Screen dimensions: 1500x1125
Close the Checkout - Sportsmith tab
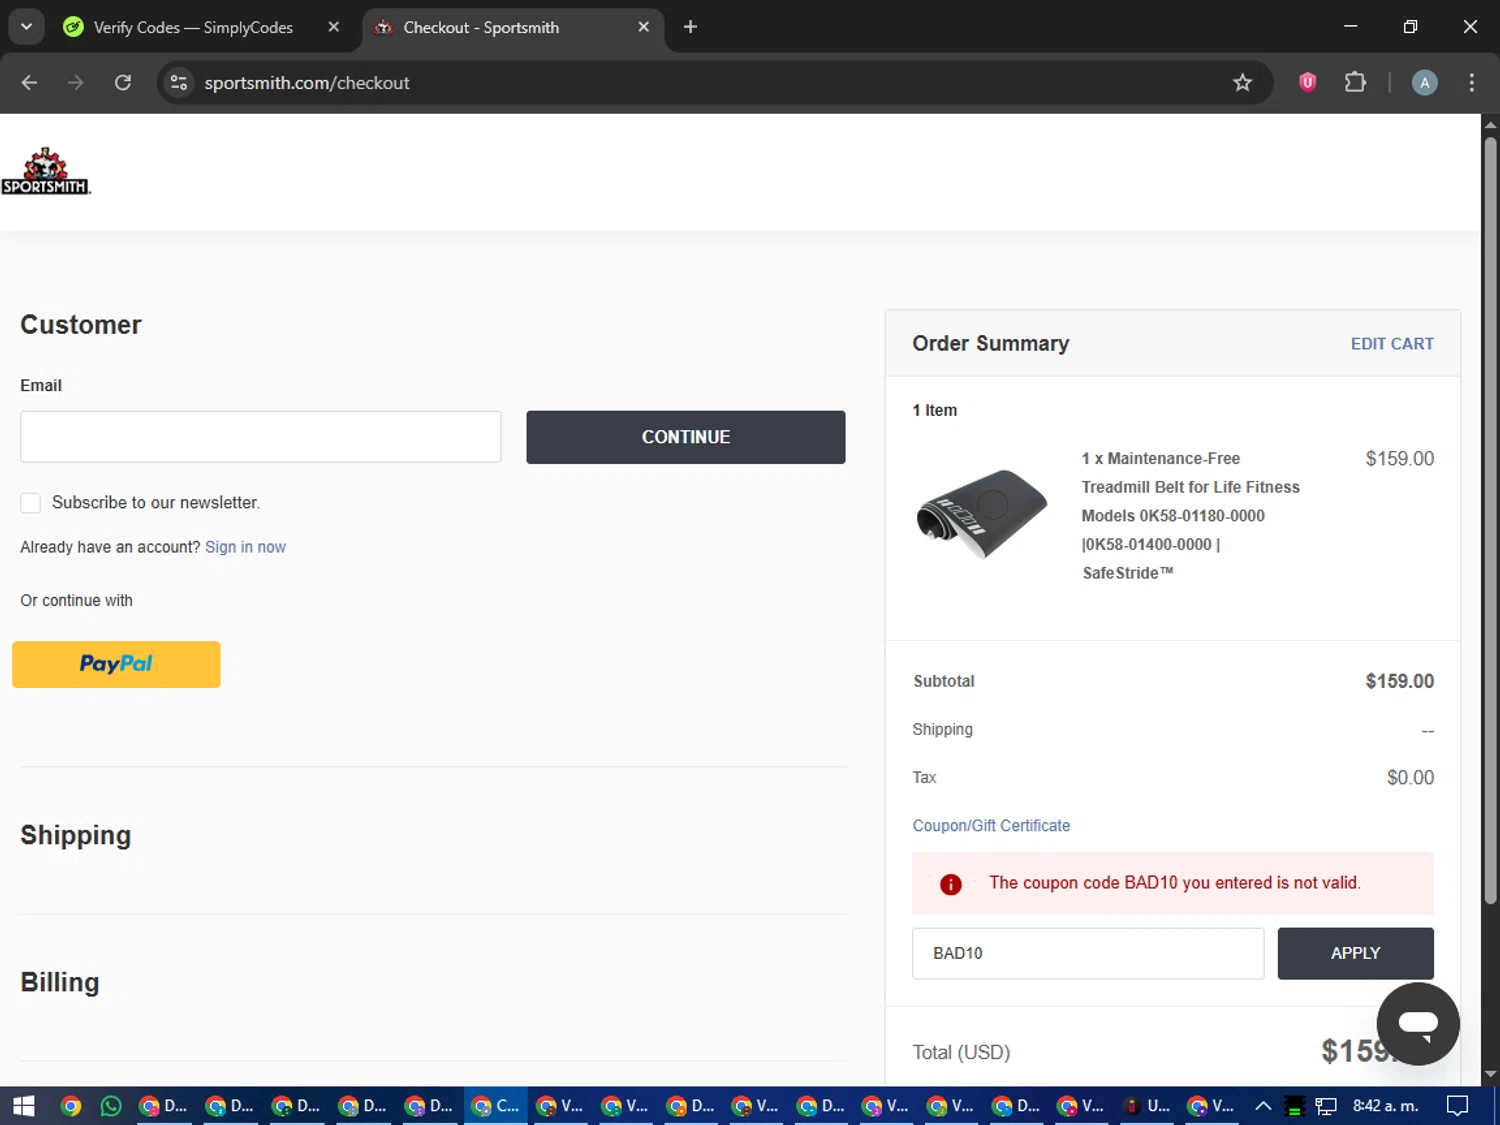[643, 27]
